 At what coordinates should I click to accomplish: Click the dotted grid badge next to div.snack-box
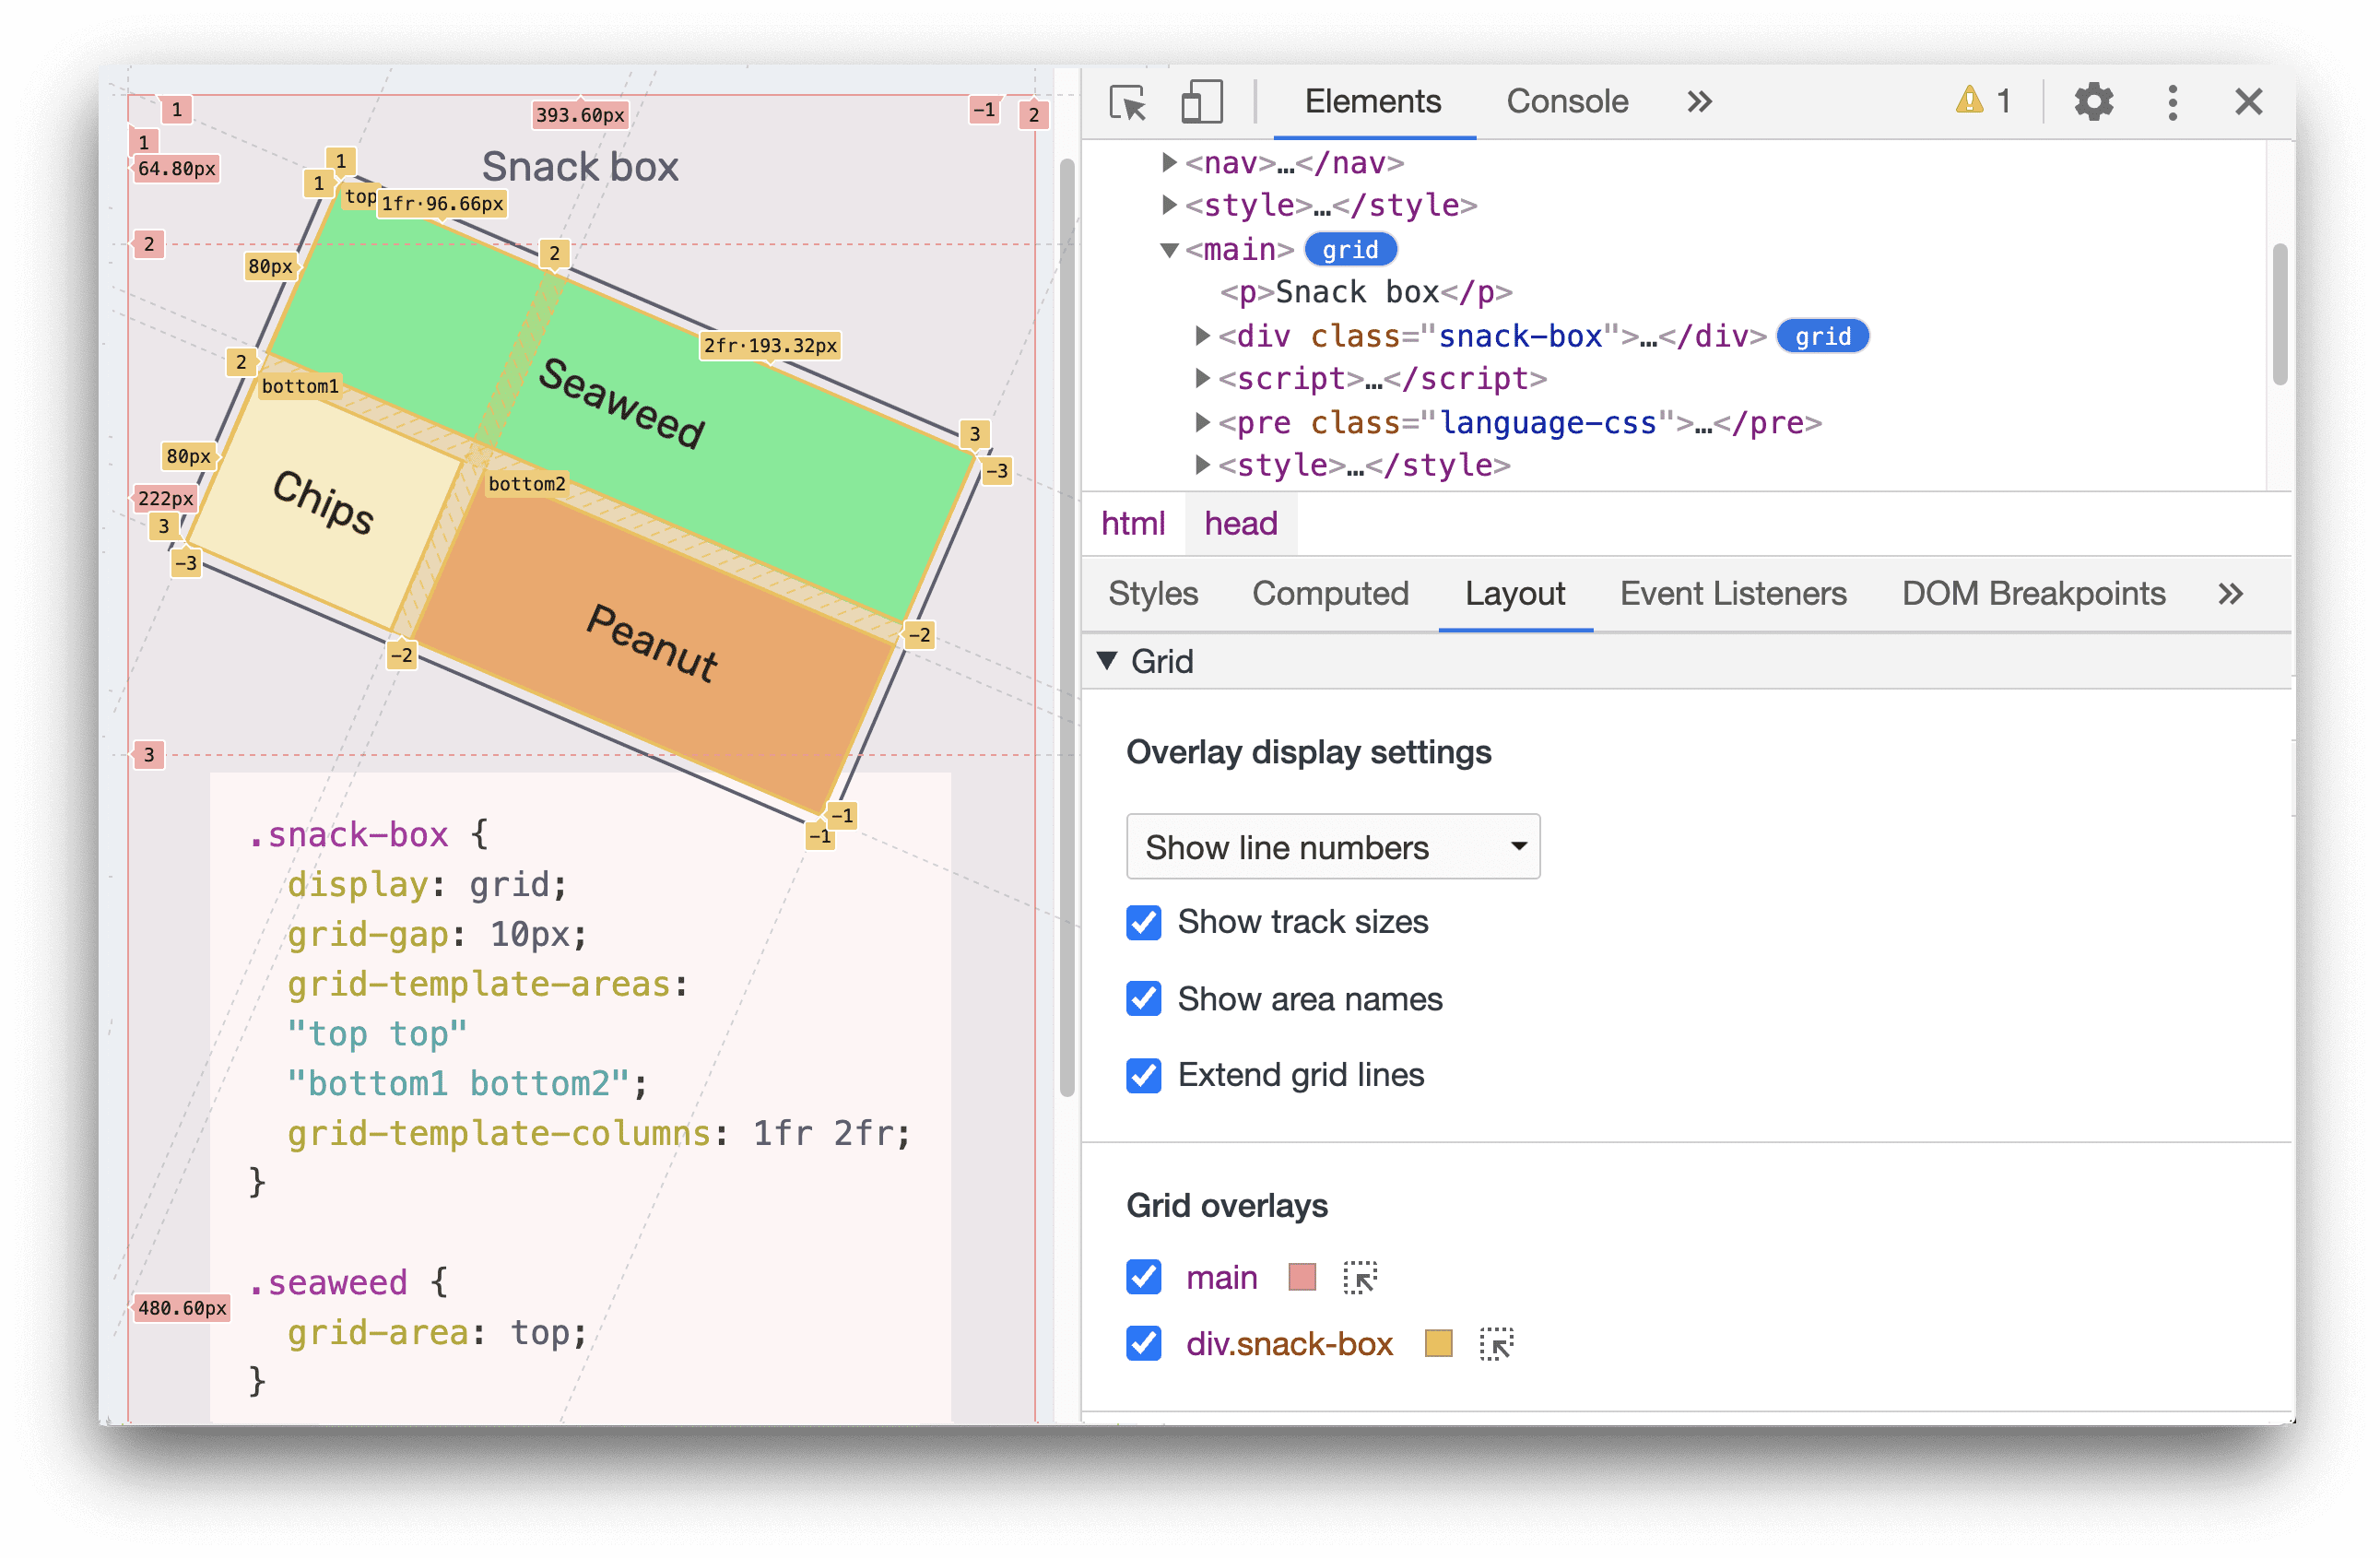(x=1493, y=1342)
